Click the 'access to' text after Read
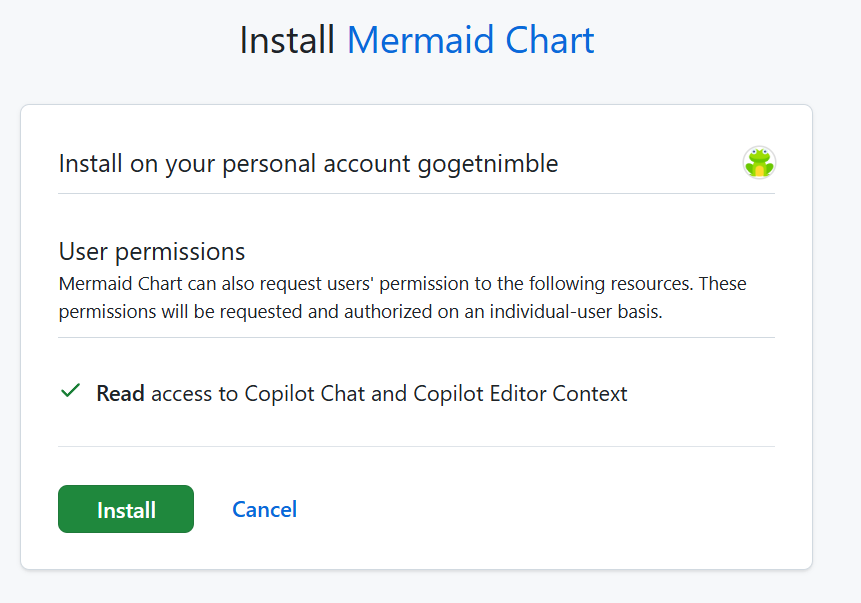Image resolution: width=861 pixels, height=603 pixels. (195, 394)
